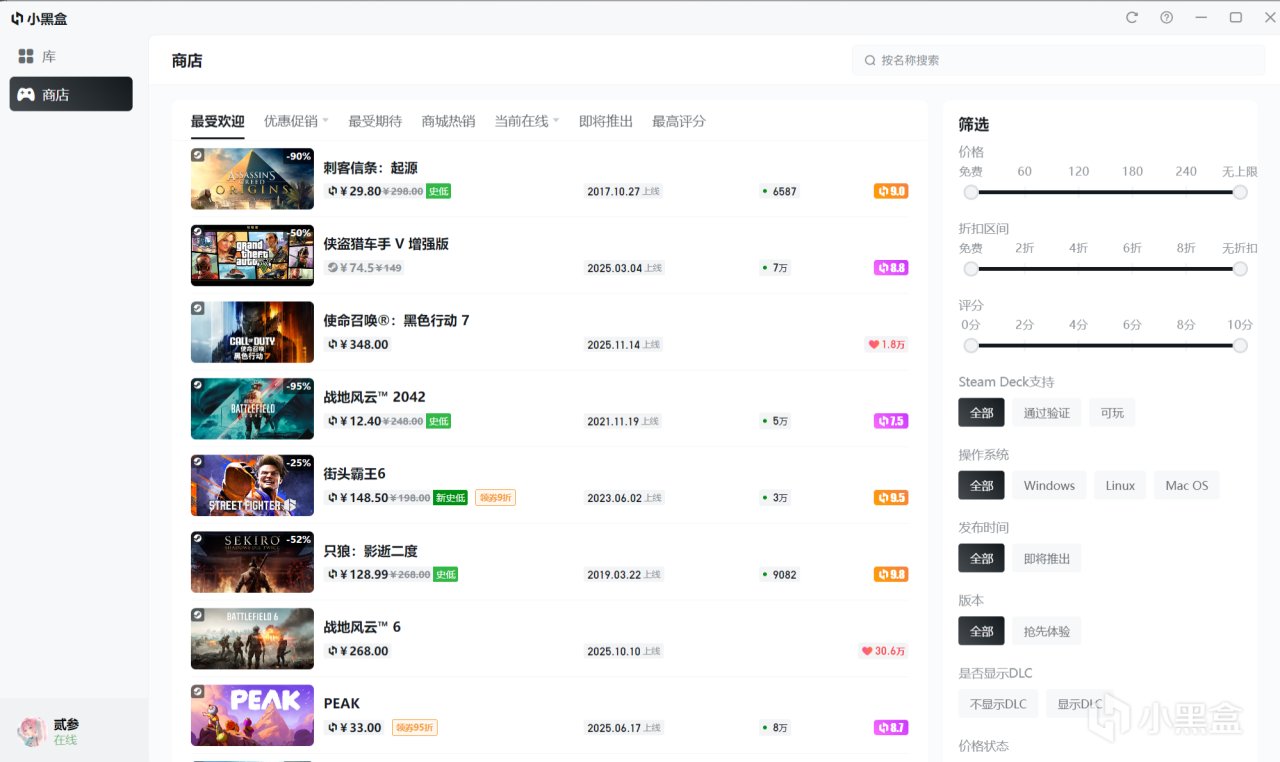Open the Sekiro thumbnail
Screen dimensions: 1280x762
tap(252, 562)
